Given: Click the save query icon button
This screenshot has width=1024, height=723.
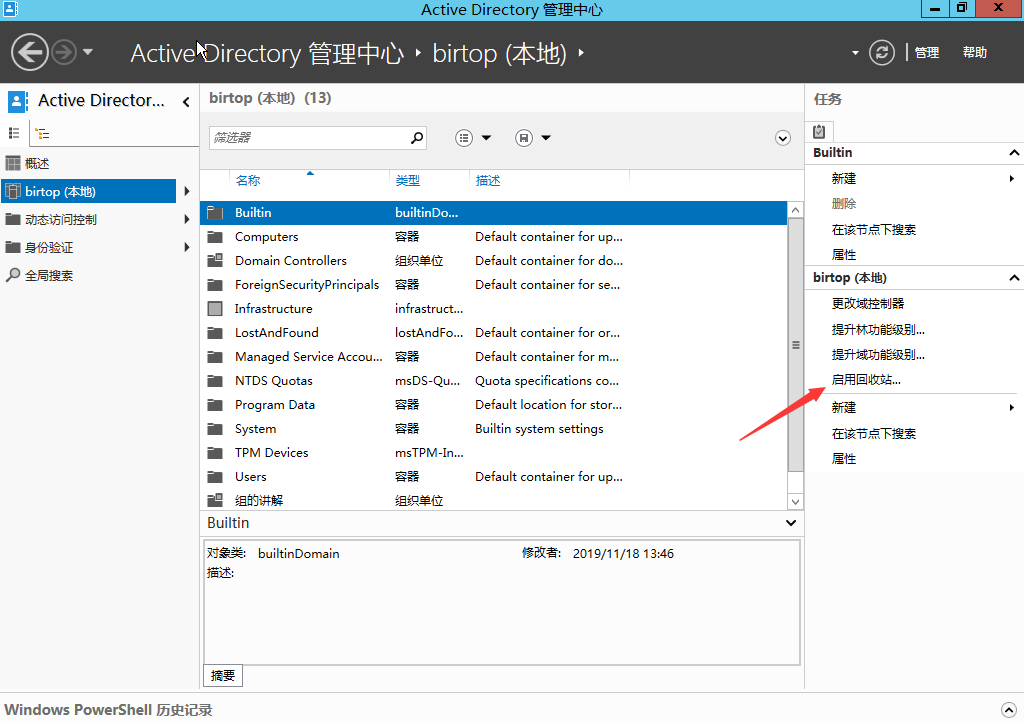Looking at the screenshot, I should pos(524,138).
